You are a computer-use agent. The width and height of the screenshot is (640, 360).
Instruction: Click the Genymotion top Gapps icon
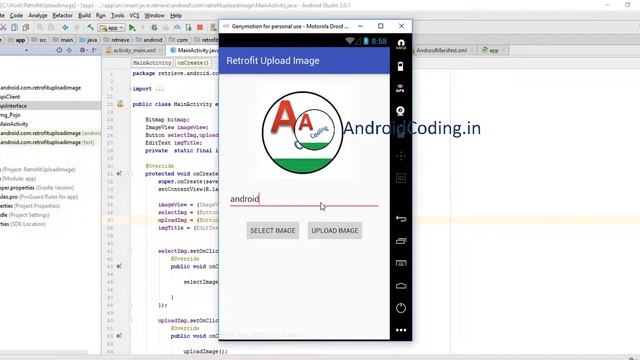[401, 44]
